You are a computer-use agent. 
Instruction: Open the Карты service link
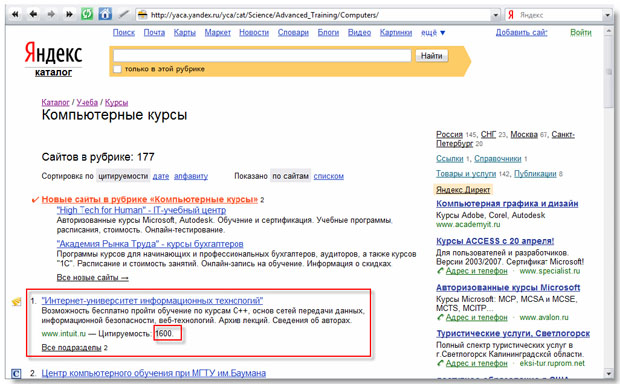(185, 32)
